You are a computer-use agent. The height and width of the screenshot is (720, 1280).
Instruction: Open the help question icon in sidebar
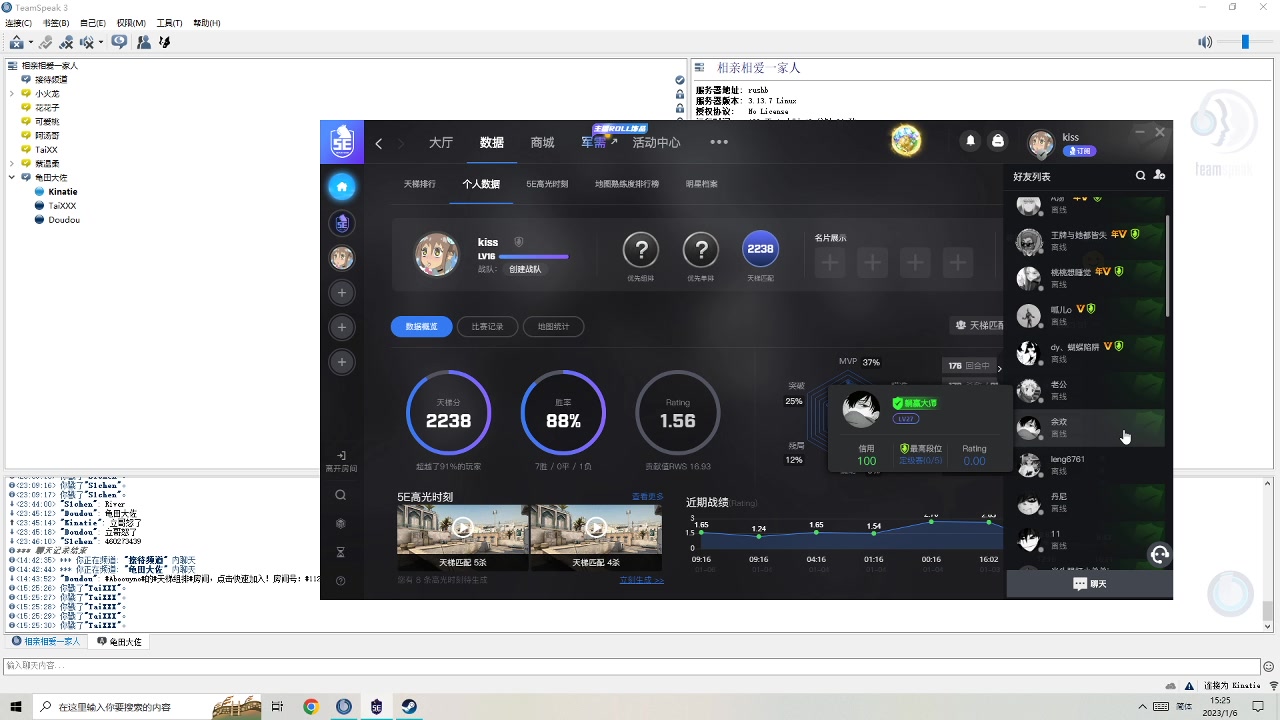pos(341,581)
